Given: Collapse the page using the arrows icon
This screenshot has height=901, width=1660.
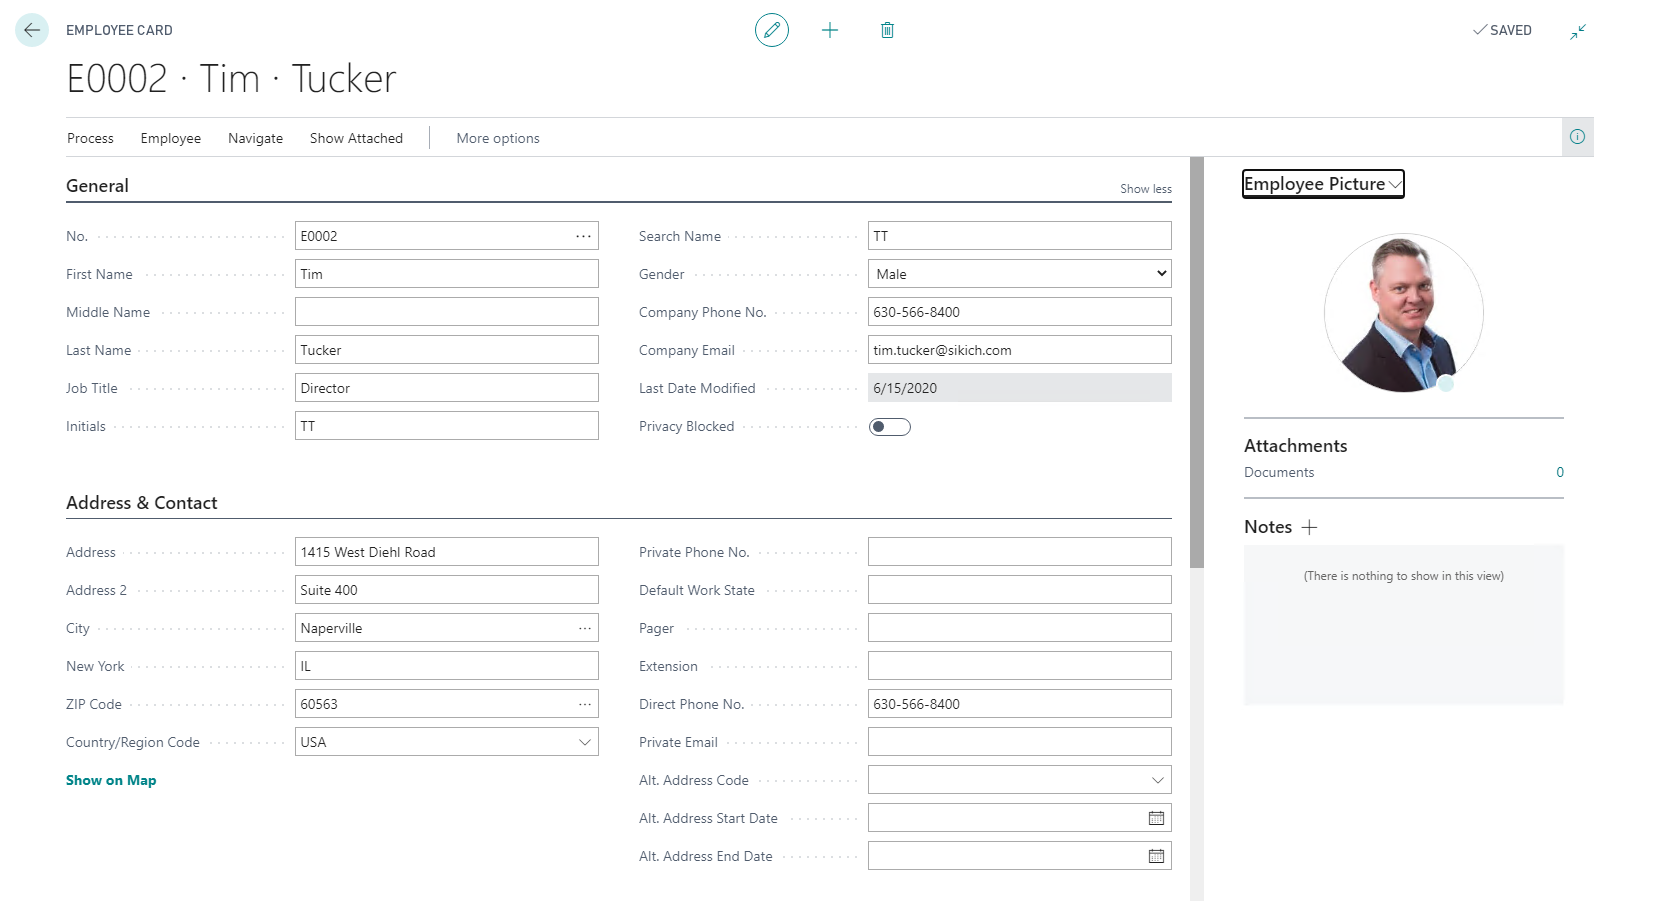Looking at the screenshot, I should click(x=1578, y=32).
